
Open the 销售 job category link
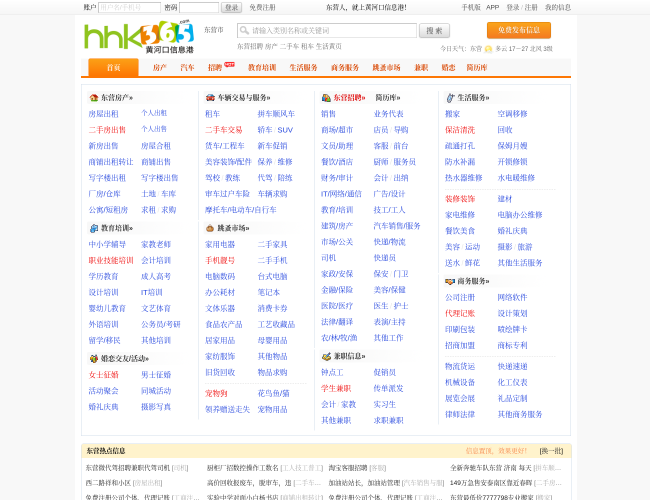(x=328, y=114)
